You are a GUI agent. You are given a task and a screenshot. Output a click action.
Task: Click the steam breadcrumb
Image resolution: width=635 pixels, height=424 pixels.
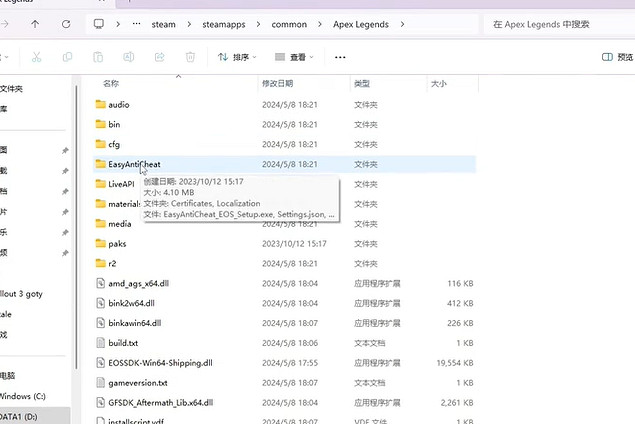point(164,24)
